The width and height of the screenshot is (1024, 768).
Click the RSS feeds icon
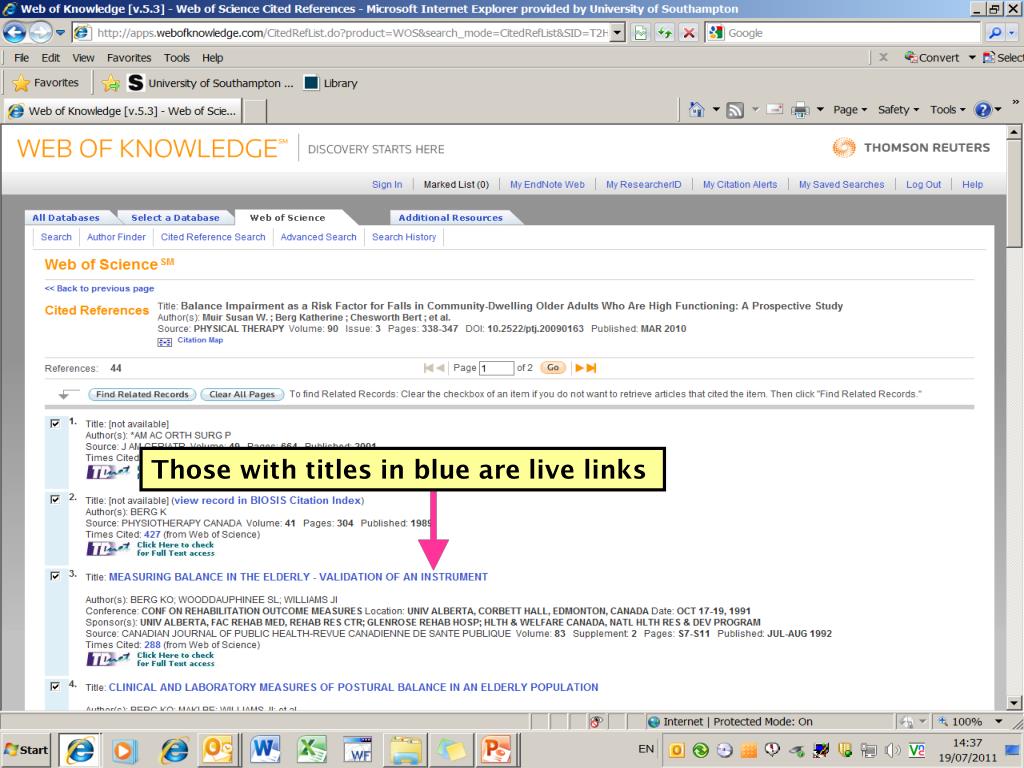(x=735, y=110)
